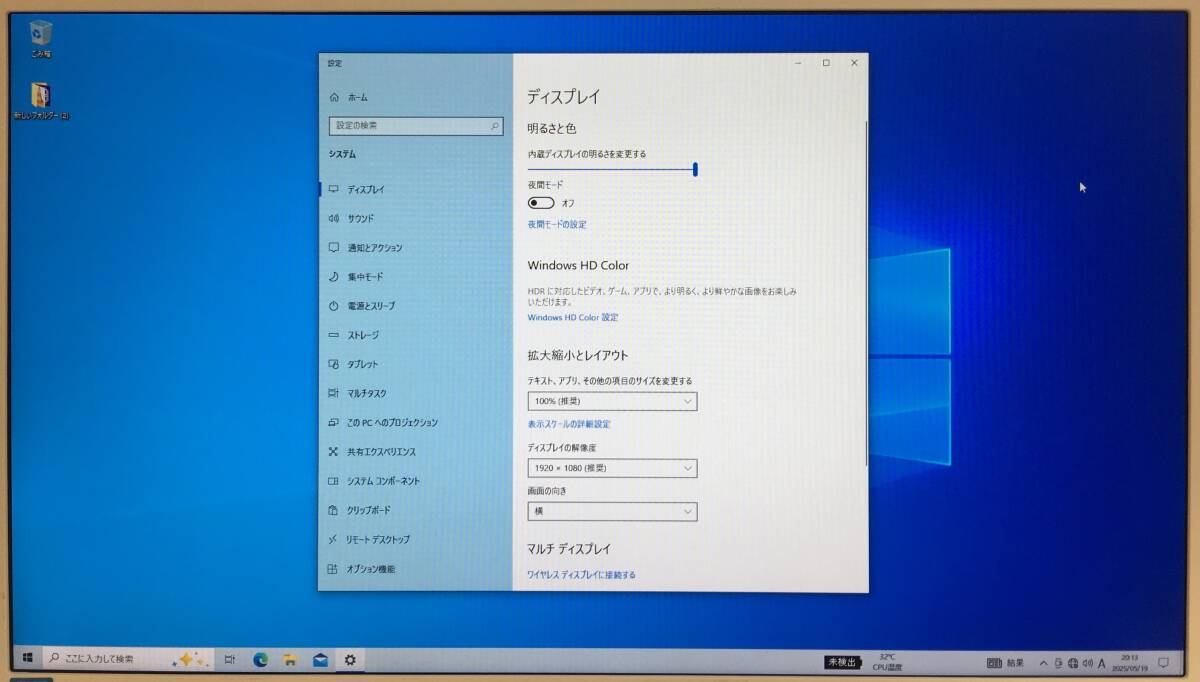Click the システム コンポーネント icon
This screenshot has width=1200, height=682.
click(x=333, y=481)
